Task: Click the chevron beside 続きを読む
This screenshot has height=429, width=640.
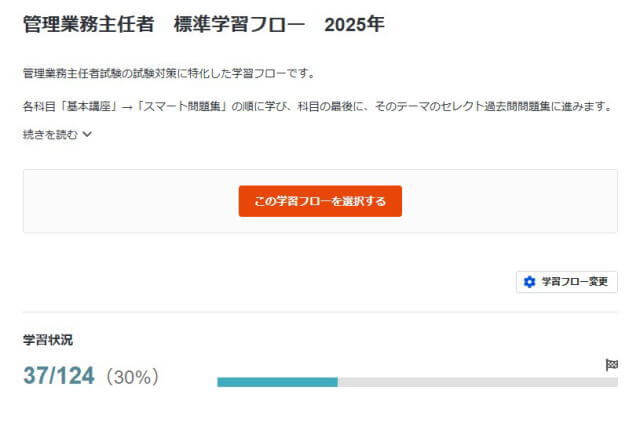Action: tap(88, 136)
